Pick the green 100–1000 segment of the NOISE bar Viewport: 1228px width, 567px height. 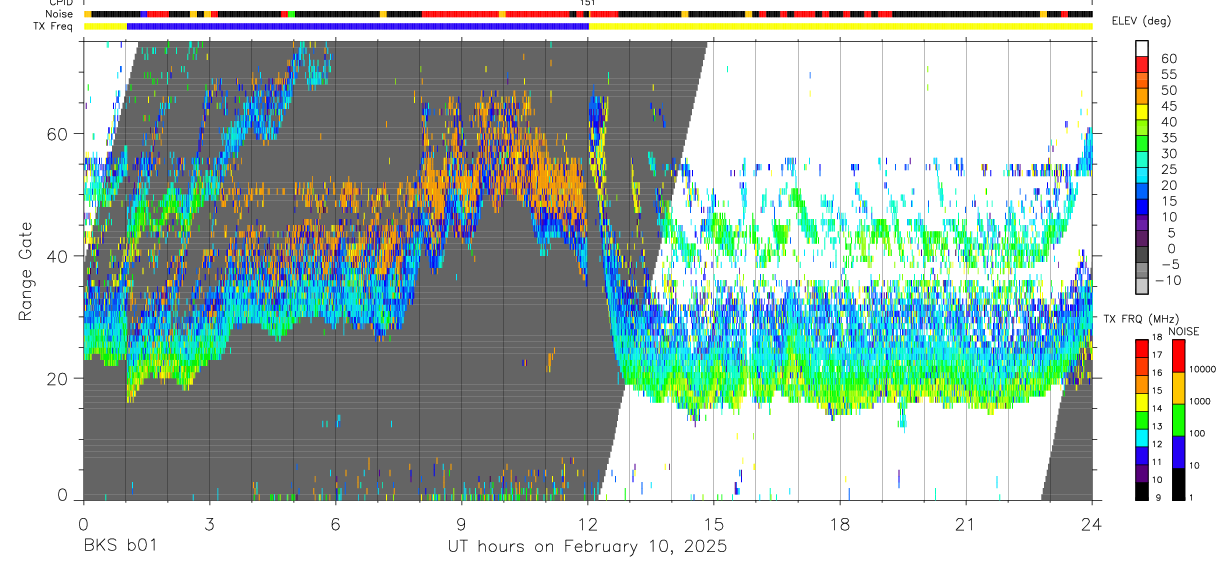(x=1177, y=419)
